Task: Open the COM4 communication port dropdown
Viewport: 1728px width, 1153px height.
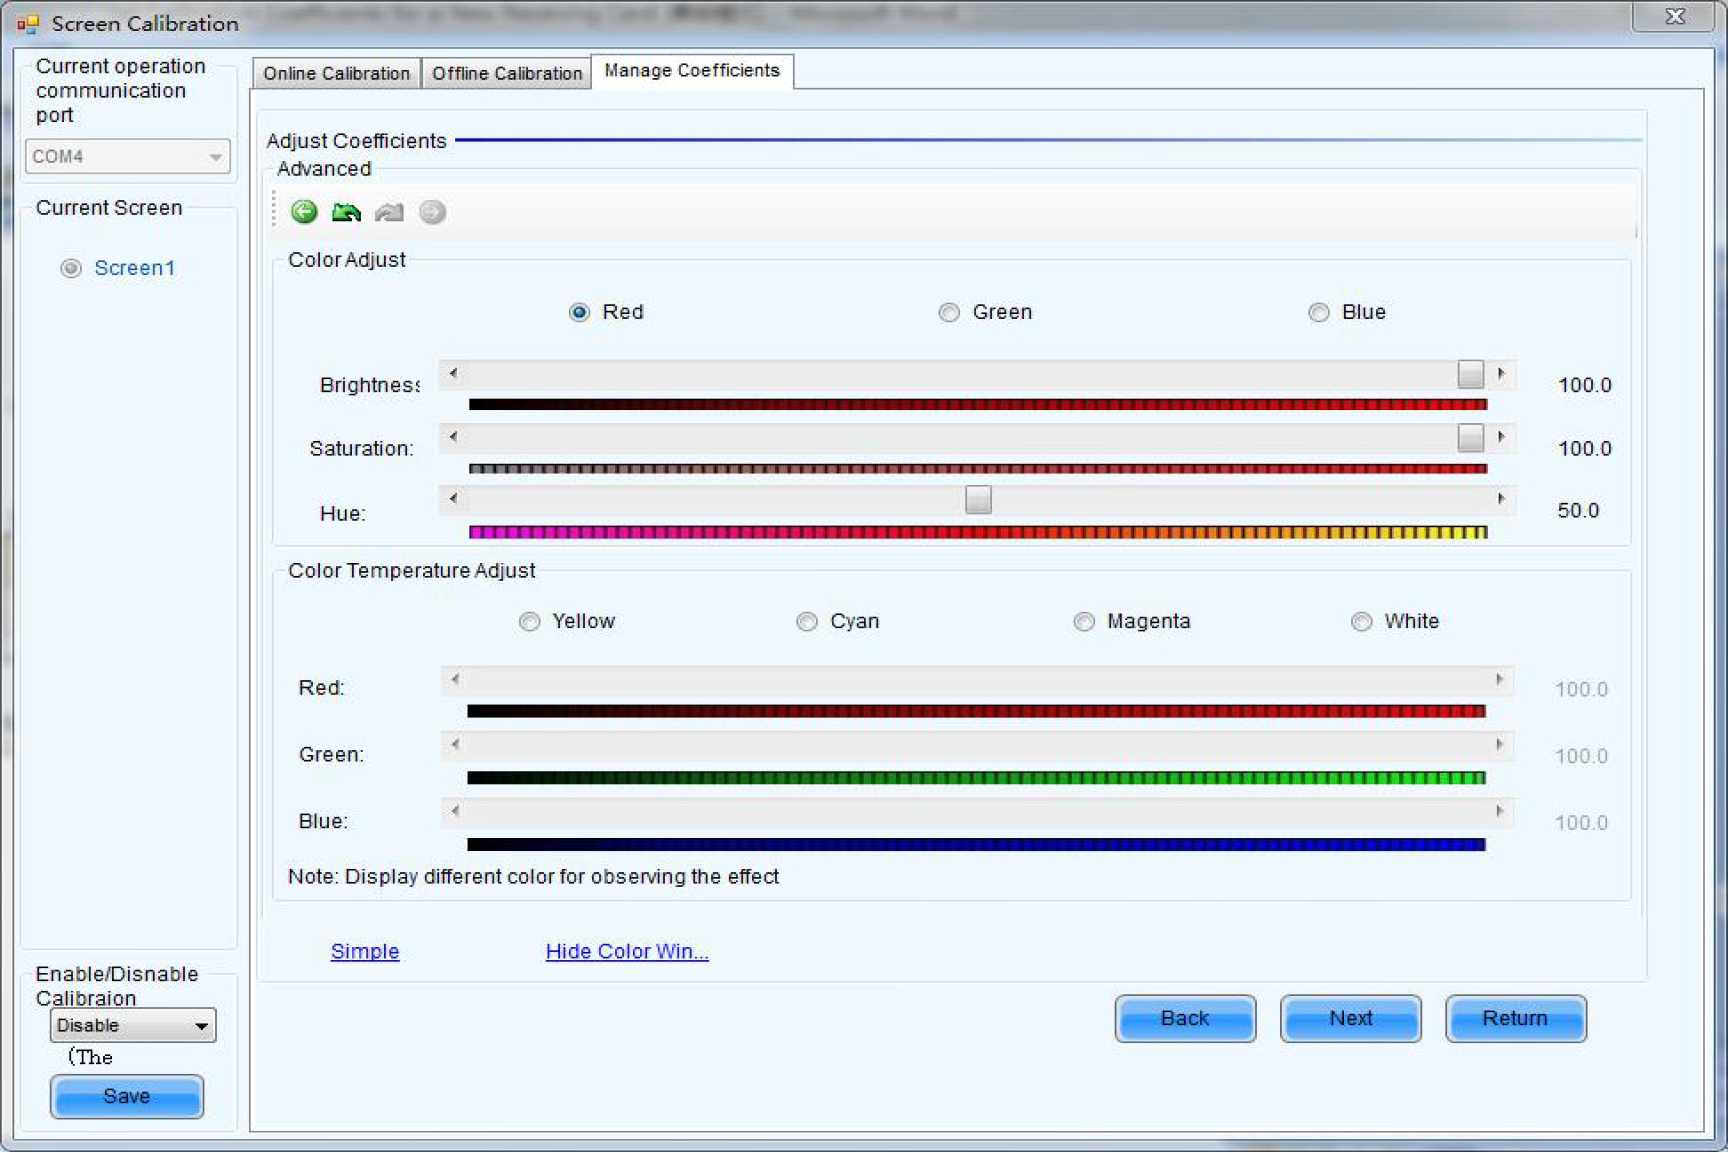Action: pos(128,157)
